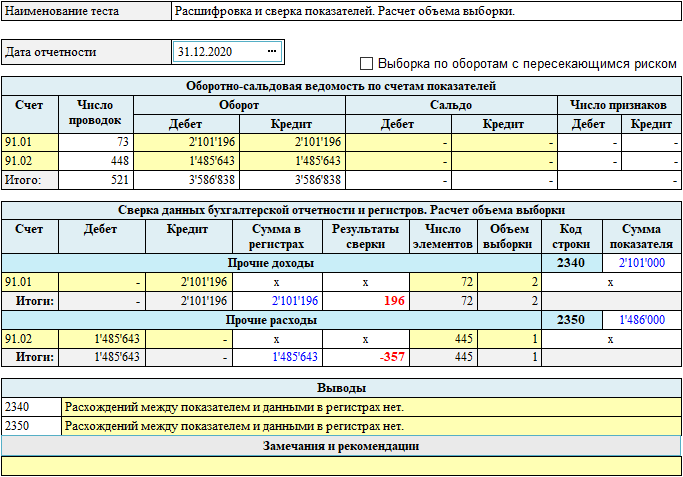683x477 pixels.
Task: Click the empty remarks and recommendations field
Action: tap(341, 466)
